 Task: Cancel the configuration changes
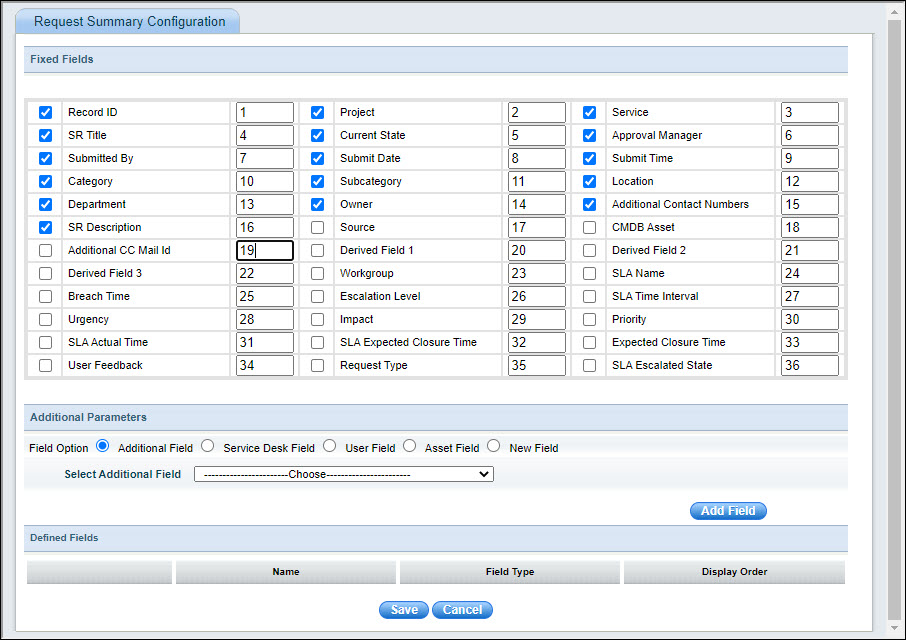coord(462,610)
